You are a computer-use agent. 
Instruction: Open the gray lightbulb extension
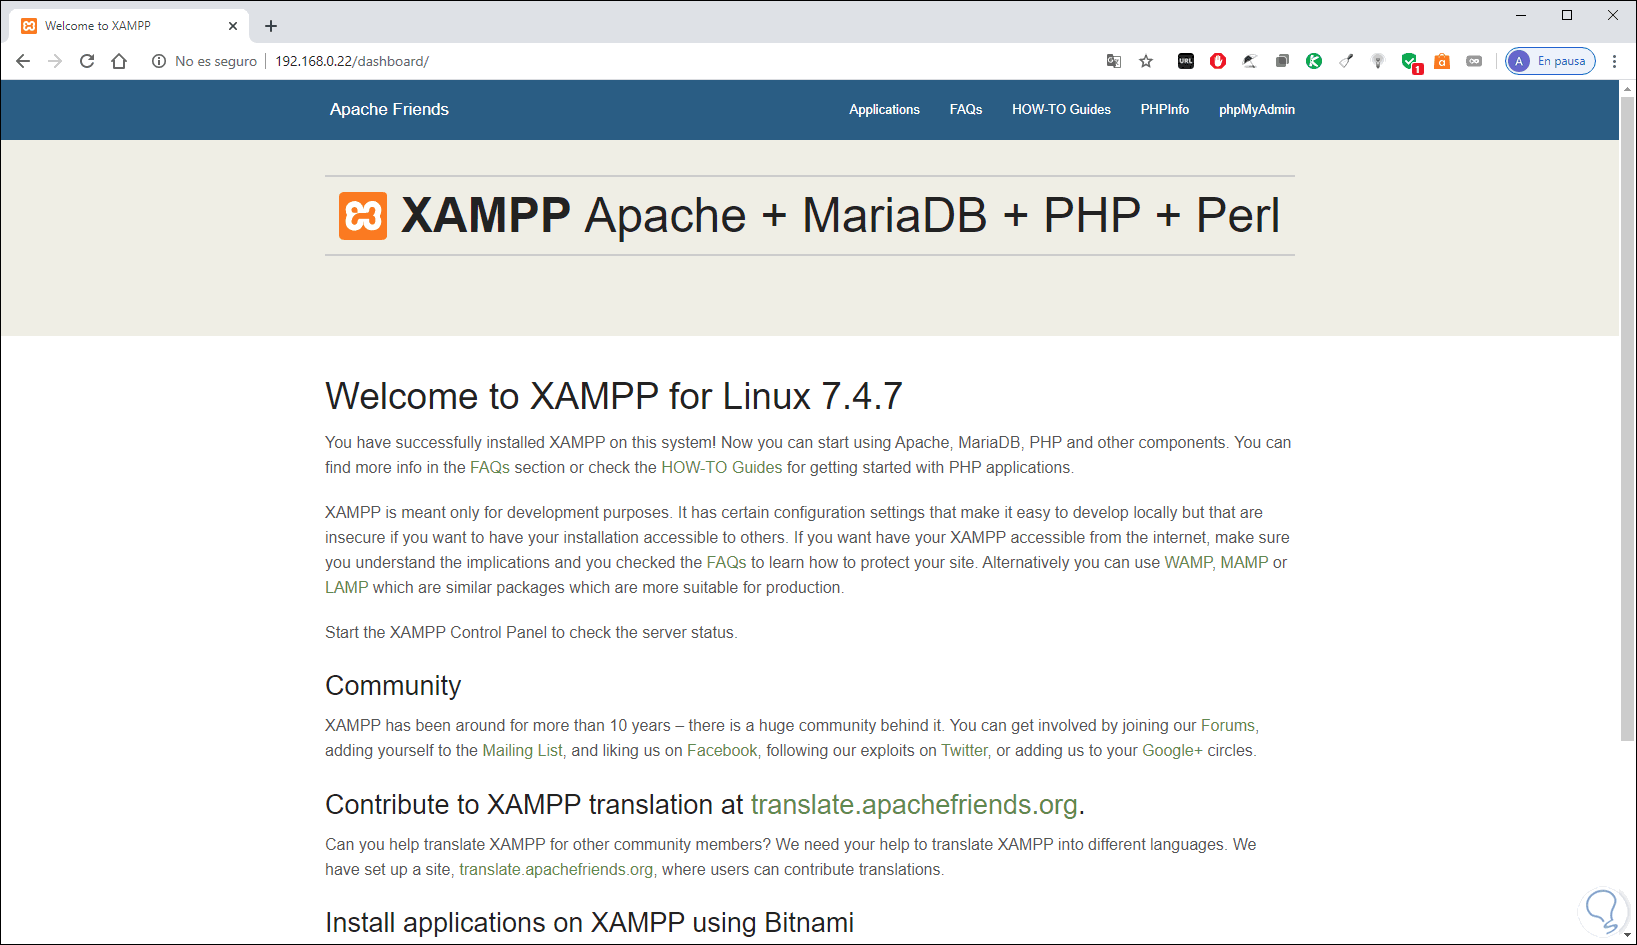[x=1378, y=61]
